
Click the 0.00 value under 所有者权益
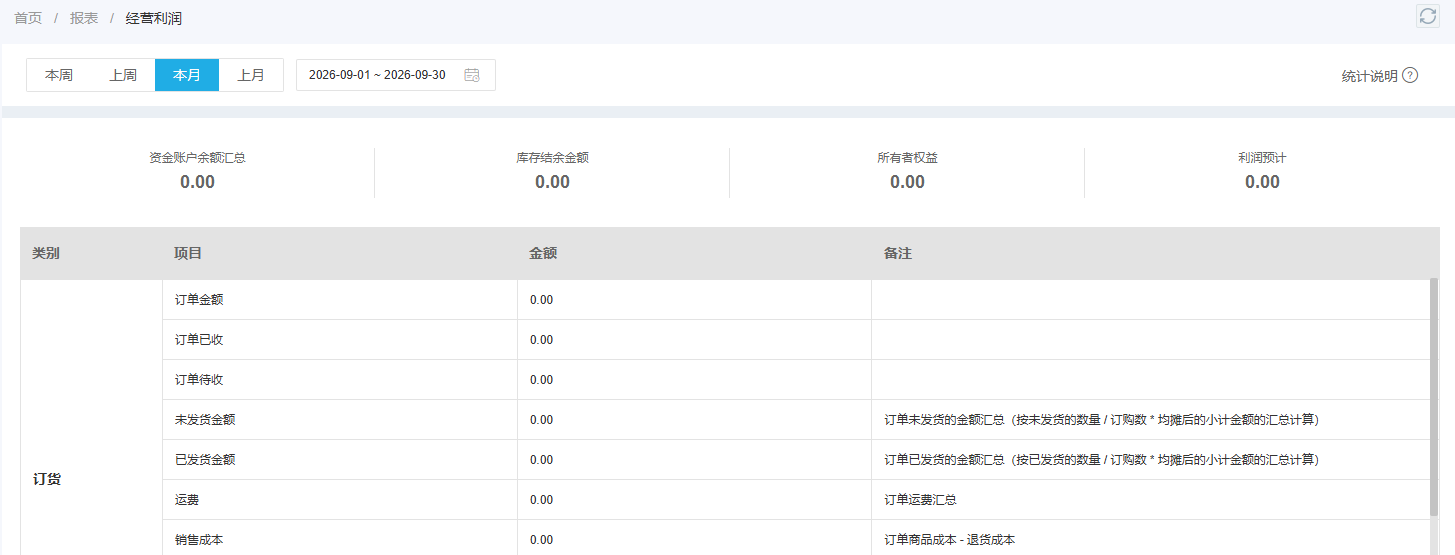pos(907,182)
